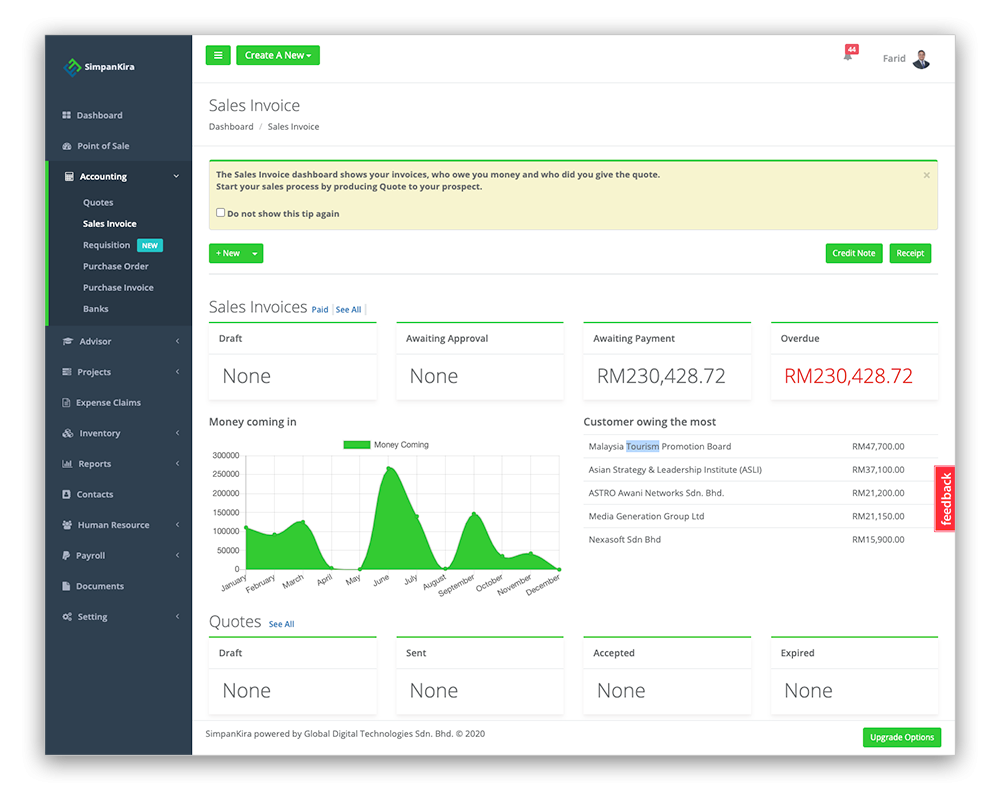Select the Point of Sale sidebar icon

[66, 145]
